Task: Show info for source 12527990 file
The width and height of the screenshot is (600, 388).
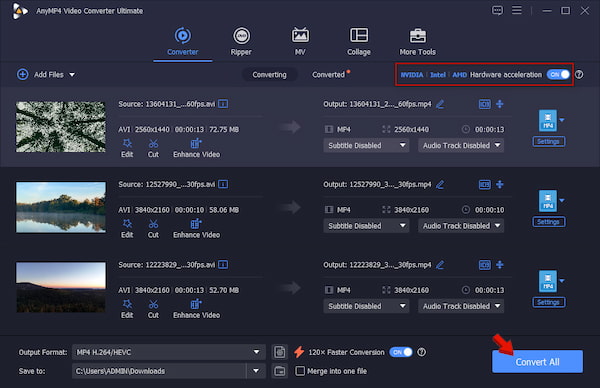Action: pyautogui.click(x=223, y=184)
